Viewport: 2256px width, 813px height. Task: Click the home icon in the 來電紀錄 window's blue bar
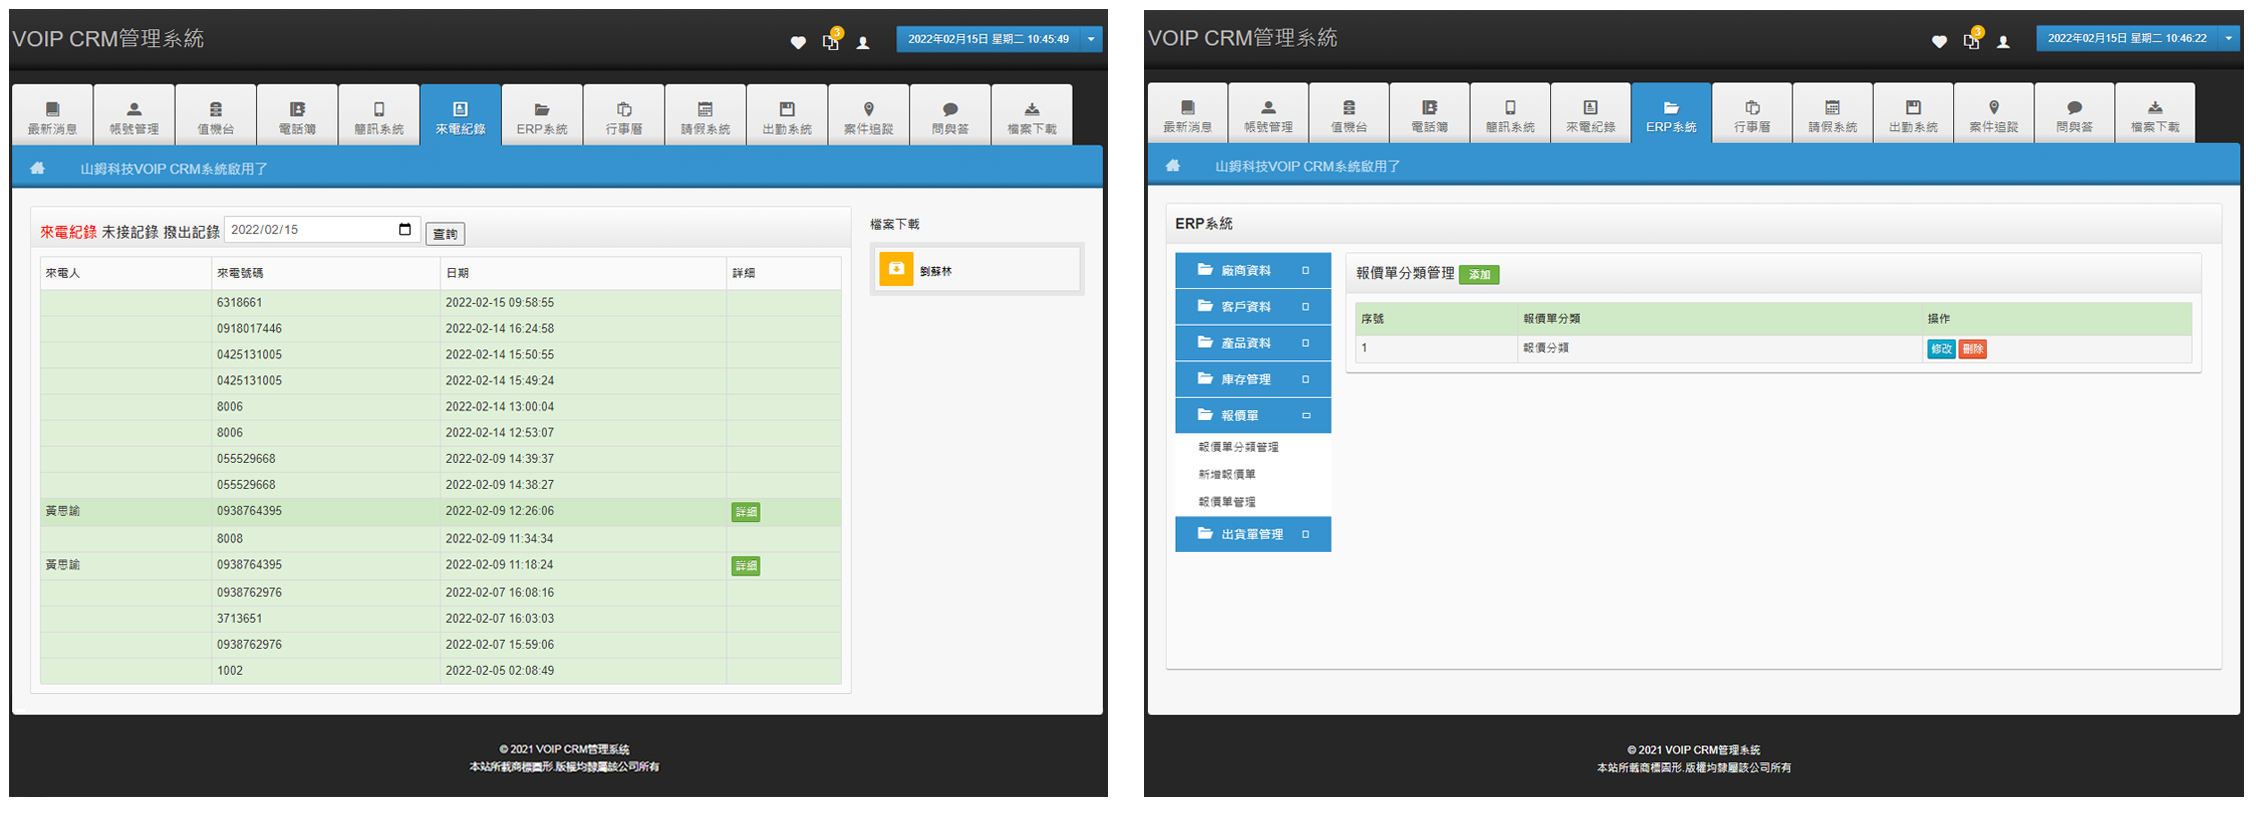38,168
